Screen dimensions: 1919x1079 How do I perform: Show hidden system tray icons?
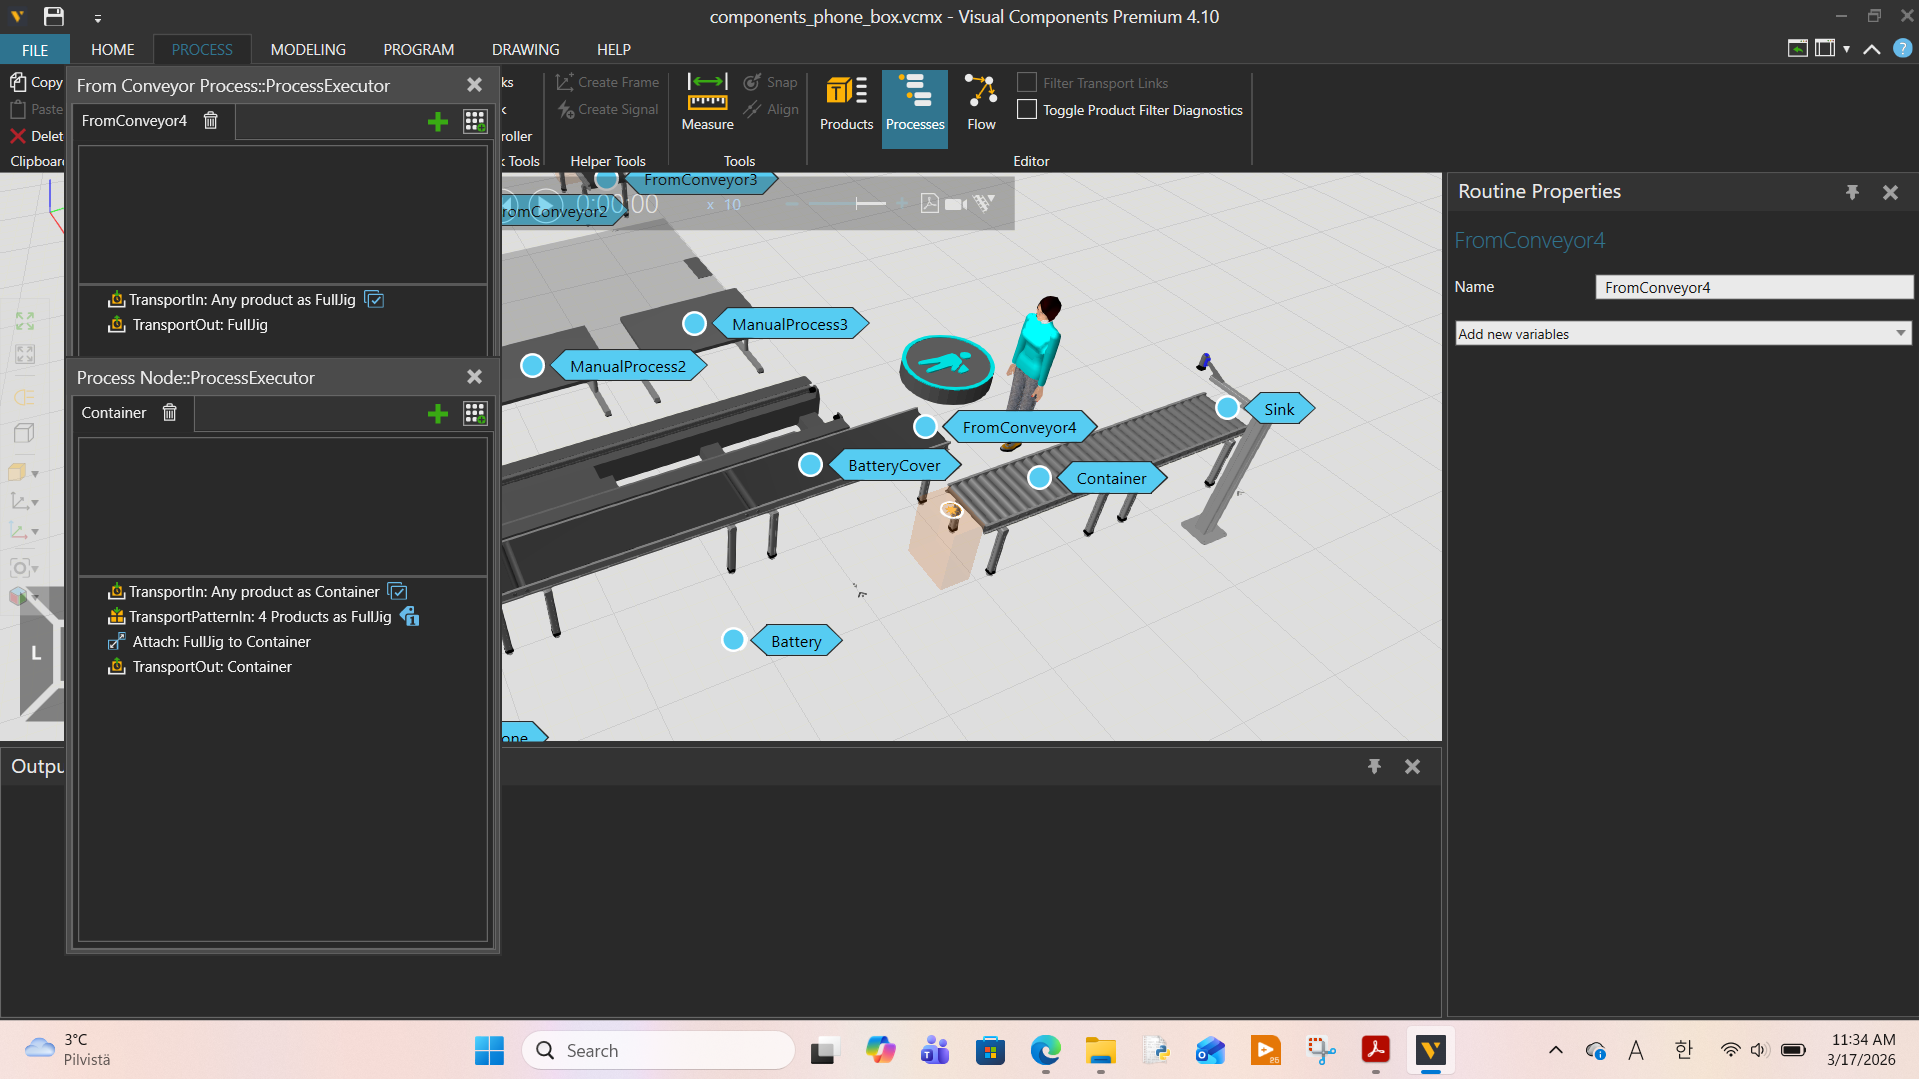tap(1555, 1050)
